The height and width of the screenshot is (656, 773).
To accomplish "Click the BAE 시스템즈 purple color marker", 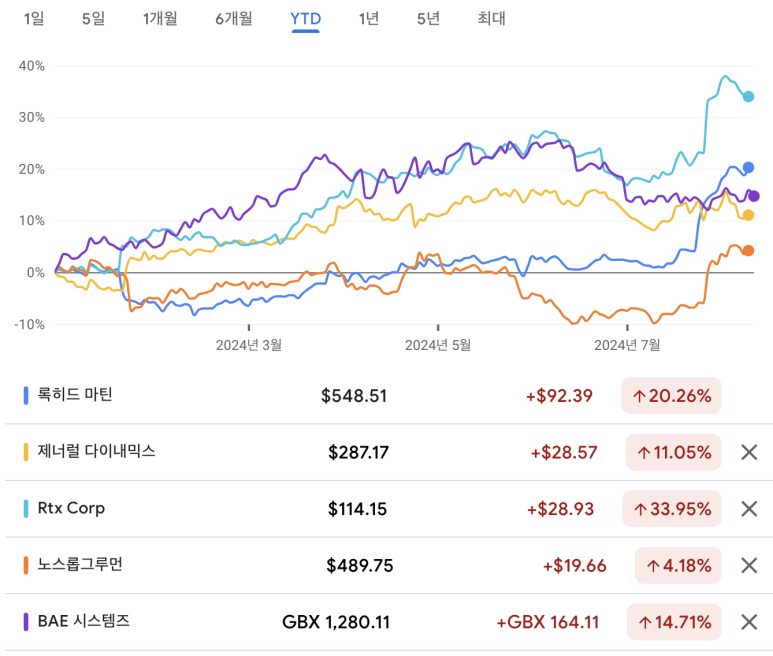I will (x=26, y=622).
